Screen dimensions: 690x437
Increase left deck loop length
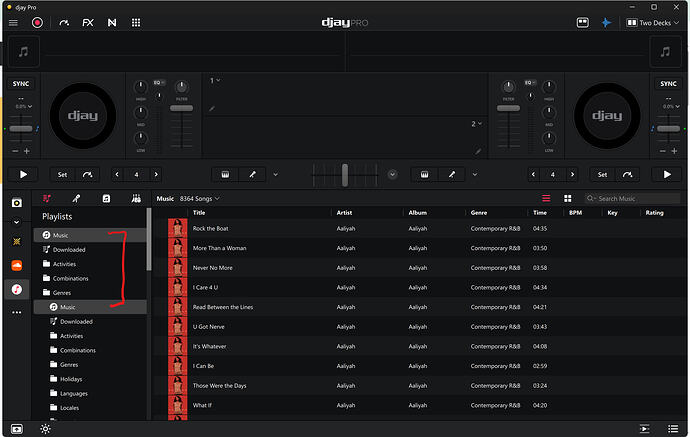(156, 175)
